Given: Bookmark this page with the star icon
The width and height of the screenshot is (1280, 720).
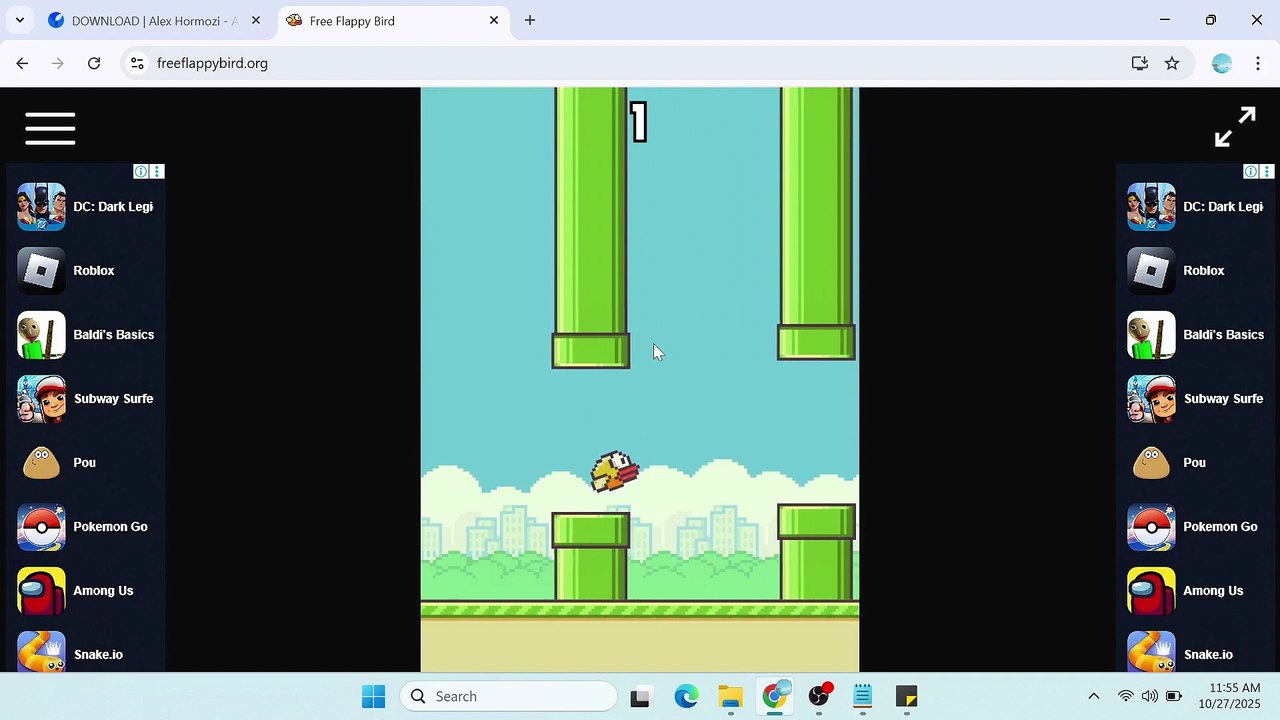Looking at the screenshot, I should [x=1172, y=63].
